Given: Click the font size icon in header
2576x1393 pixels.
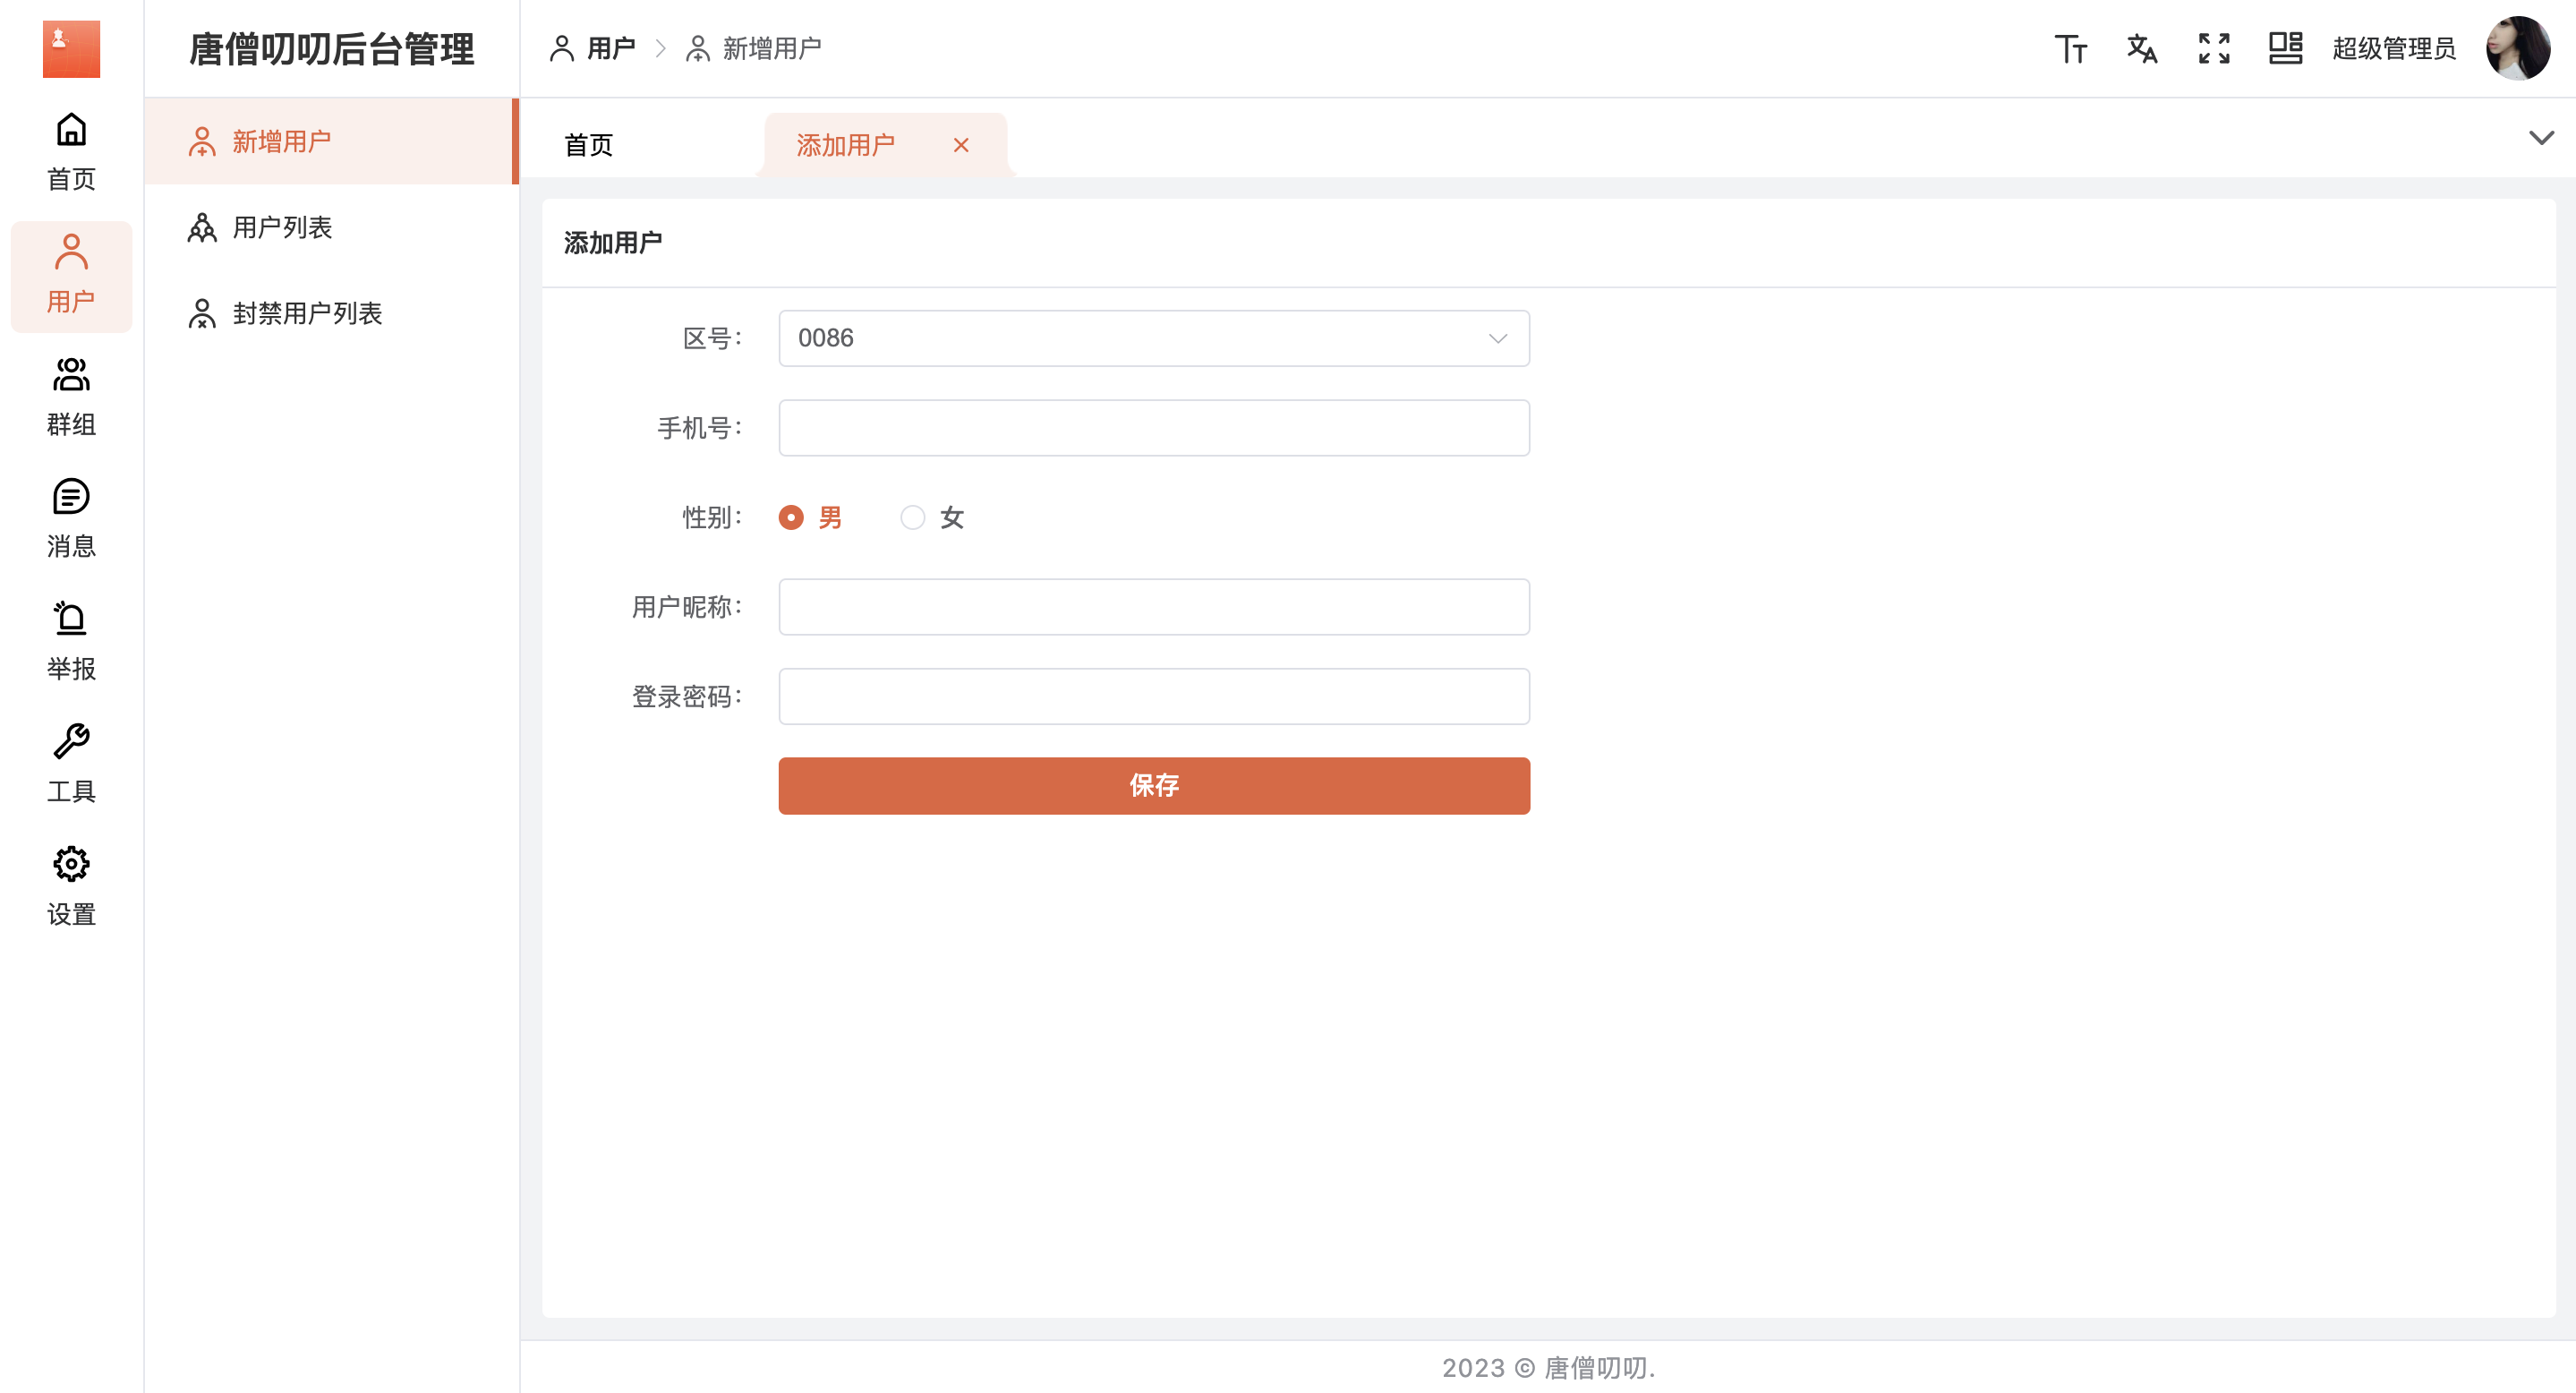Looking at the screenshot, I should (x=2070, y=48).
